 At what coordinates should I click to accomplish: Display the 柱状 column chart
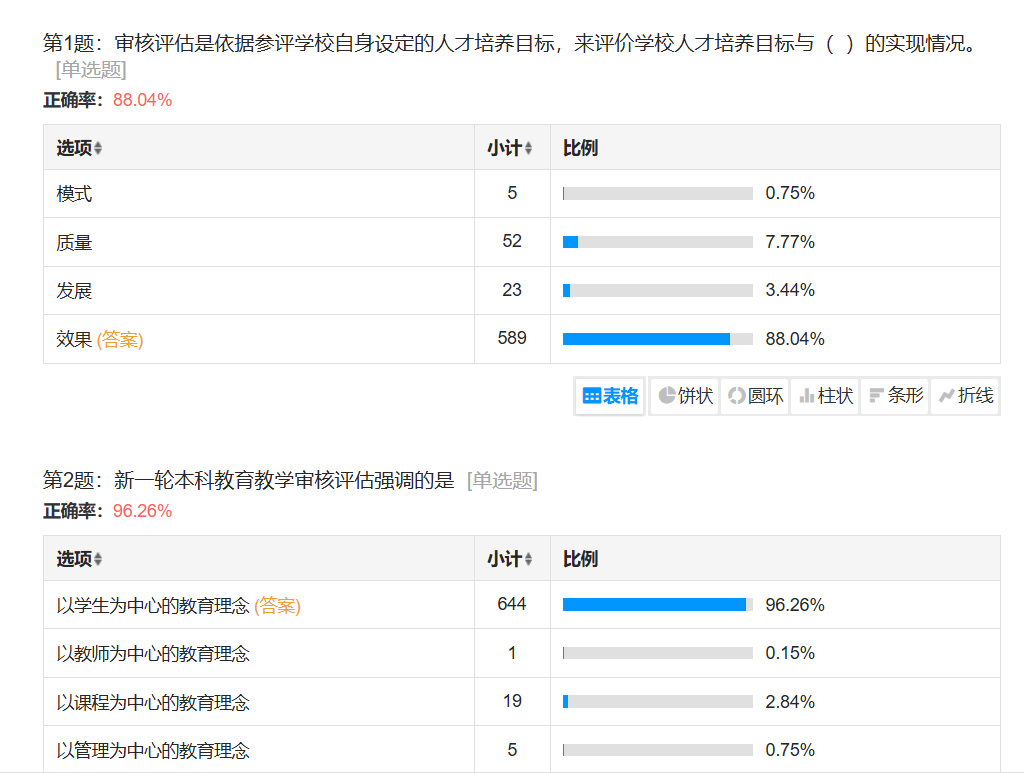pyautogui.click(x=826, y=396)
